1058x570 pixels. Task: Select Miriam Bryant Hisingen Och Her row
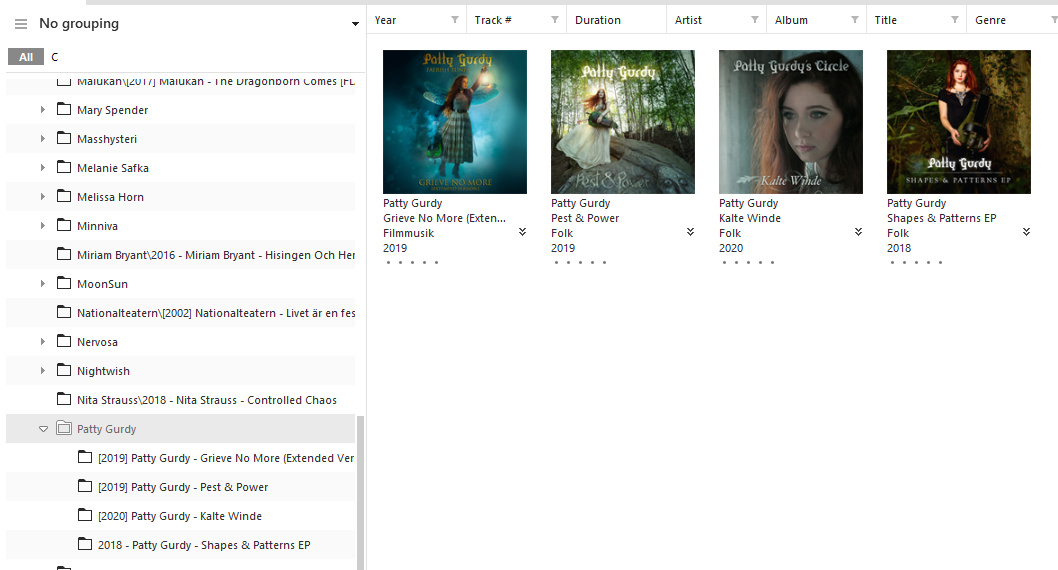pos(181,254)
